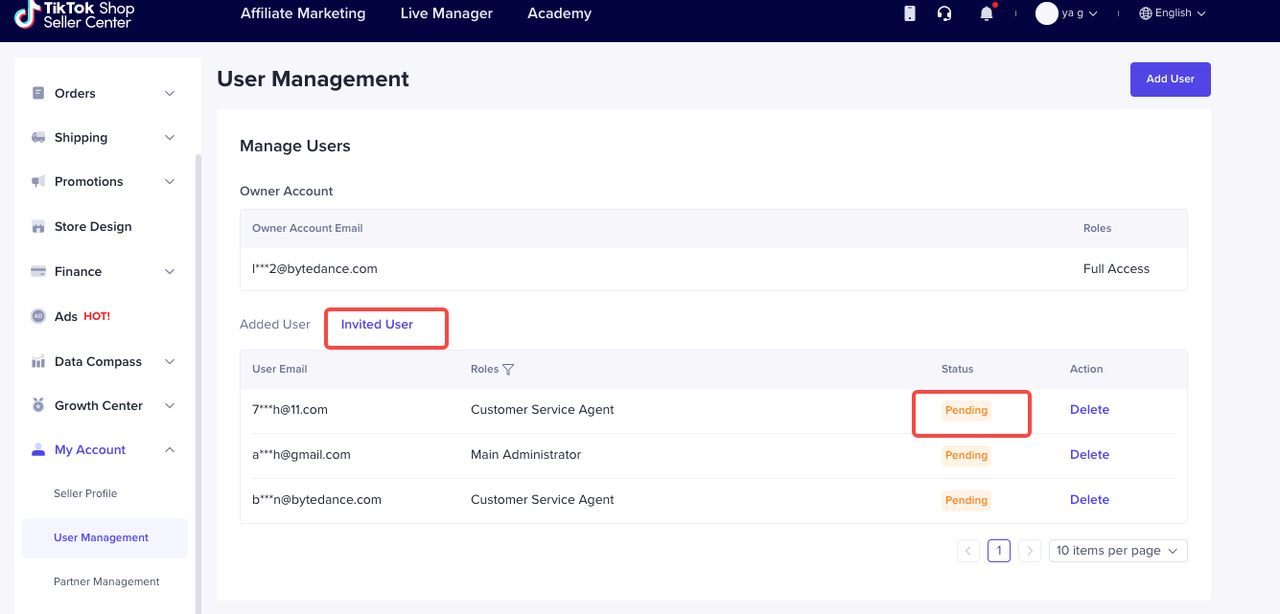Screen dimensions: 1280x614
Task: Open the English language dropdown
Action: (x=1172, y=13)
